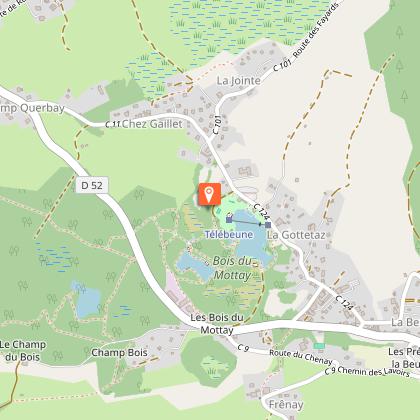This screenshot has height=420, width=420.
Task: Select the Frênay village label
Action: click(286, 405)
